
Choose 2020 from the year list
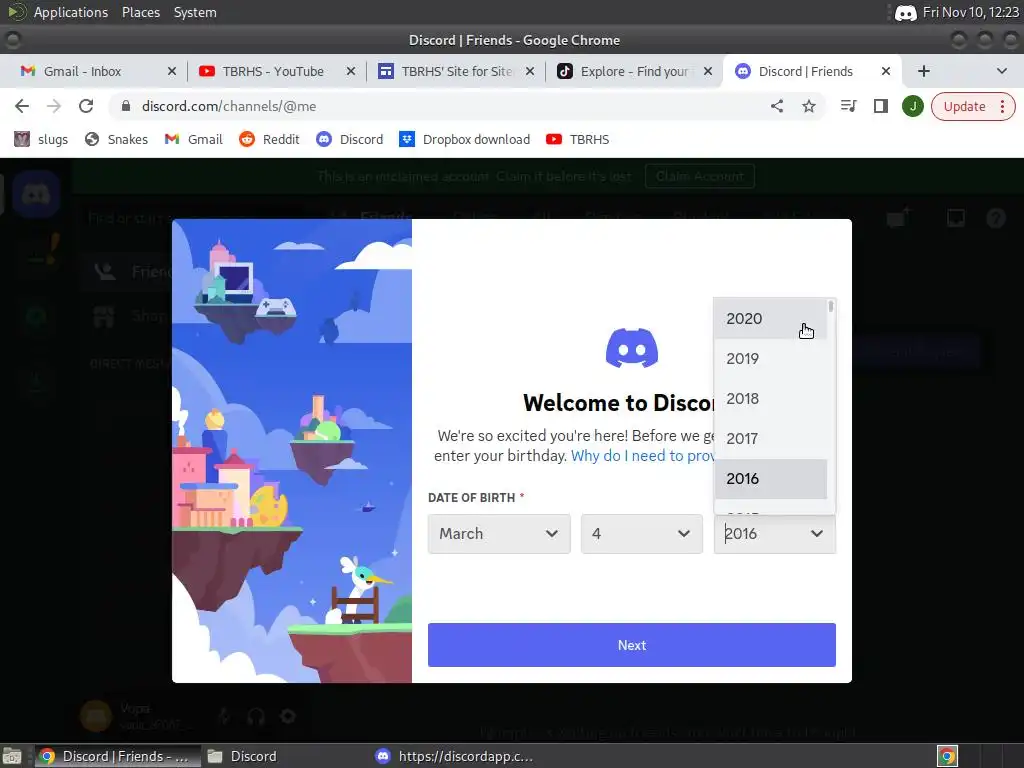click(771, 319)
